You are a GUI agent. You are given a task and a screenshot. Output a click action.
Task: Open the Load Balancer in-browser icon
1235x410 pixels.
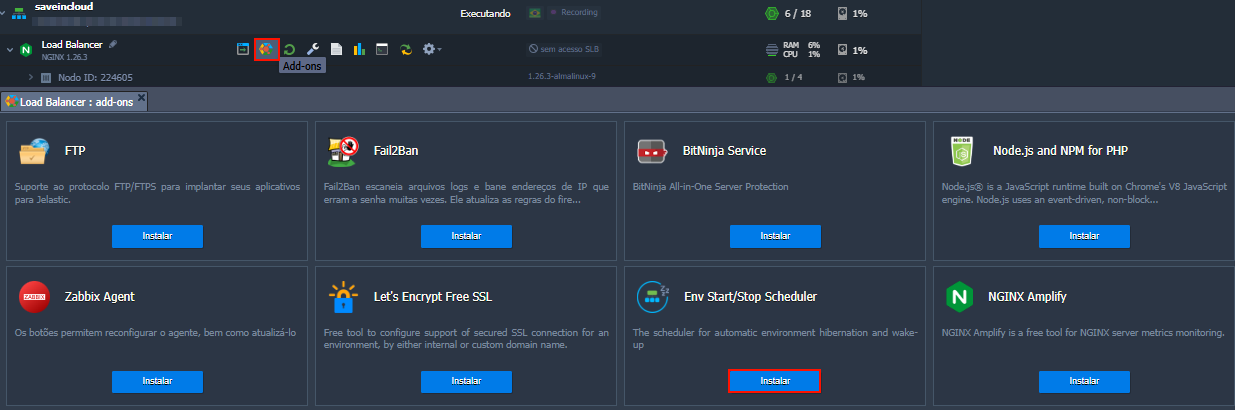243,49
